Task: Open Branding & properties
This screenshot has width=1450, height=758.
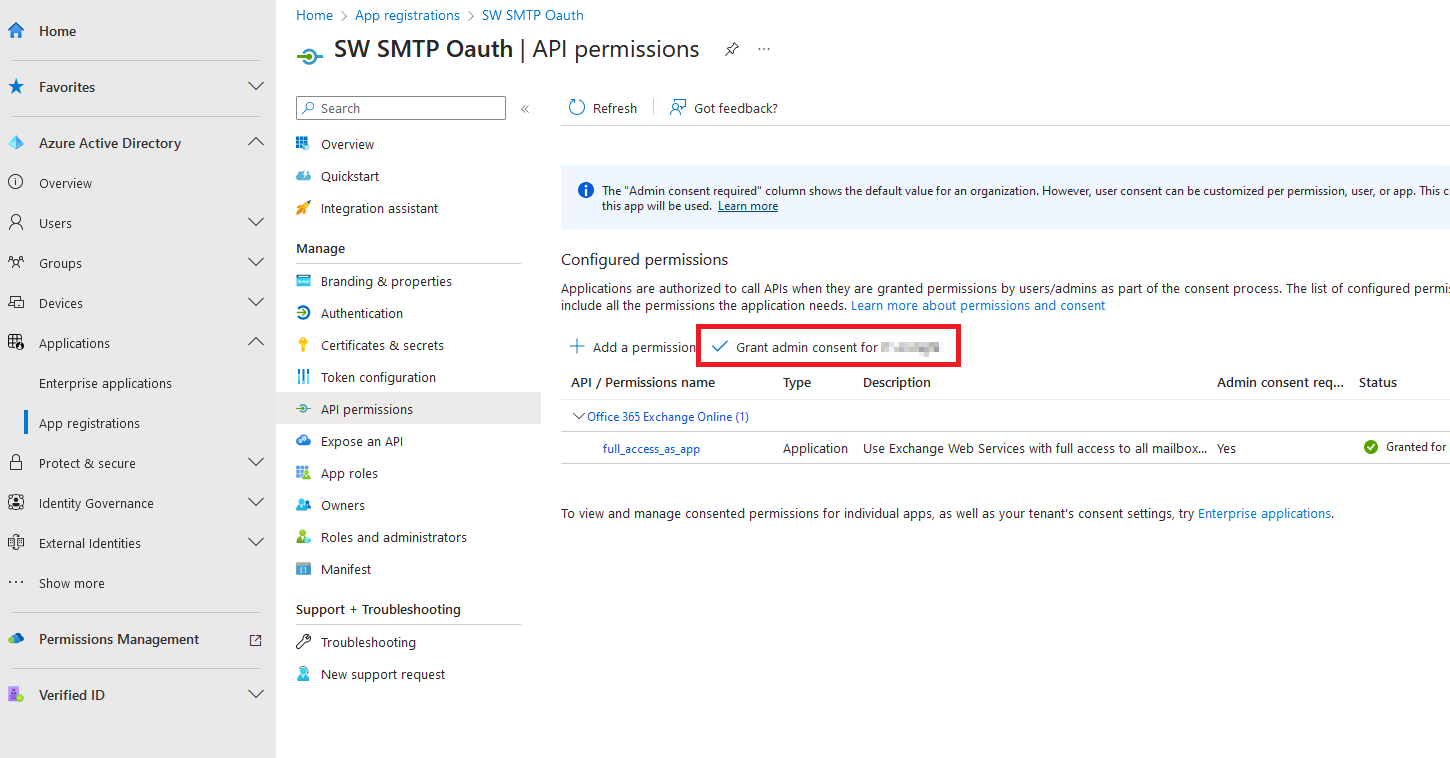Action: [x=385, y=280]
